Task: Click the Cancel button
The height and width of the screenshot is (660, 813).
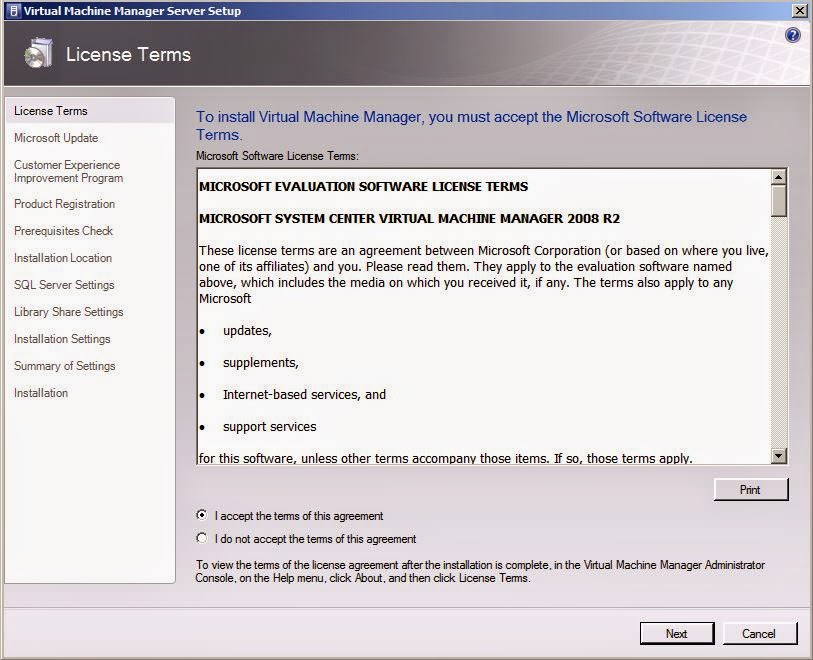Action: click(759, 633)
